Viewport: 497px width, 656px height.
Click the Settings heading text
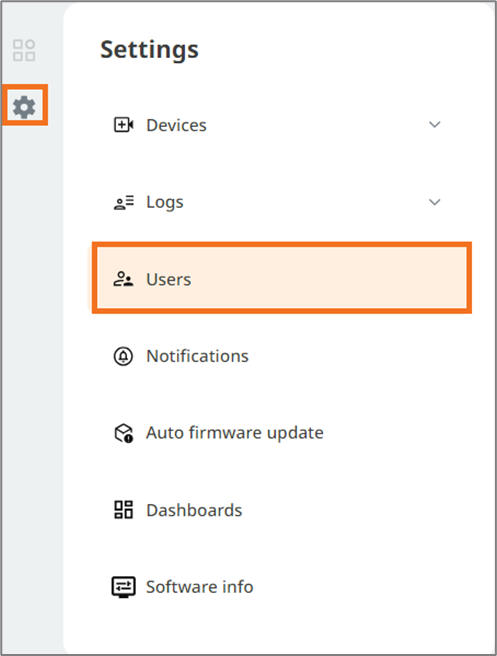149,50
